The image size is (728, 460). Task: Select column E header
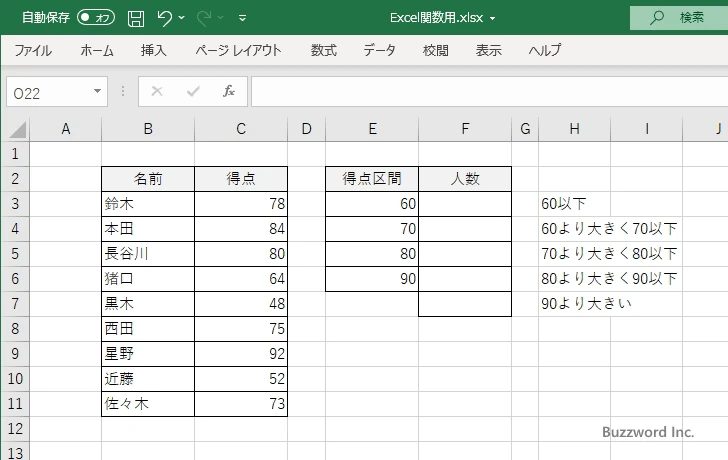[x=372, y=129]
